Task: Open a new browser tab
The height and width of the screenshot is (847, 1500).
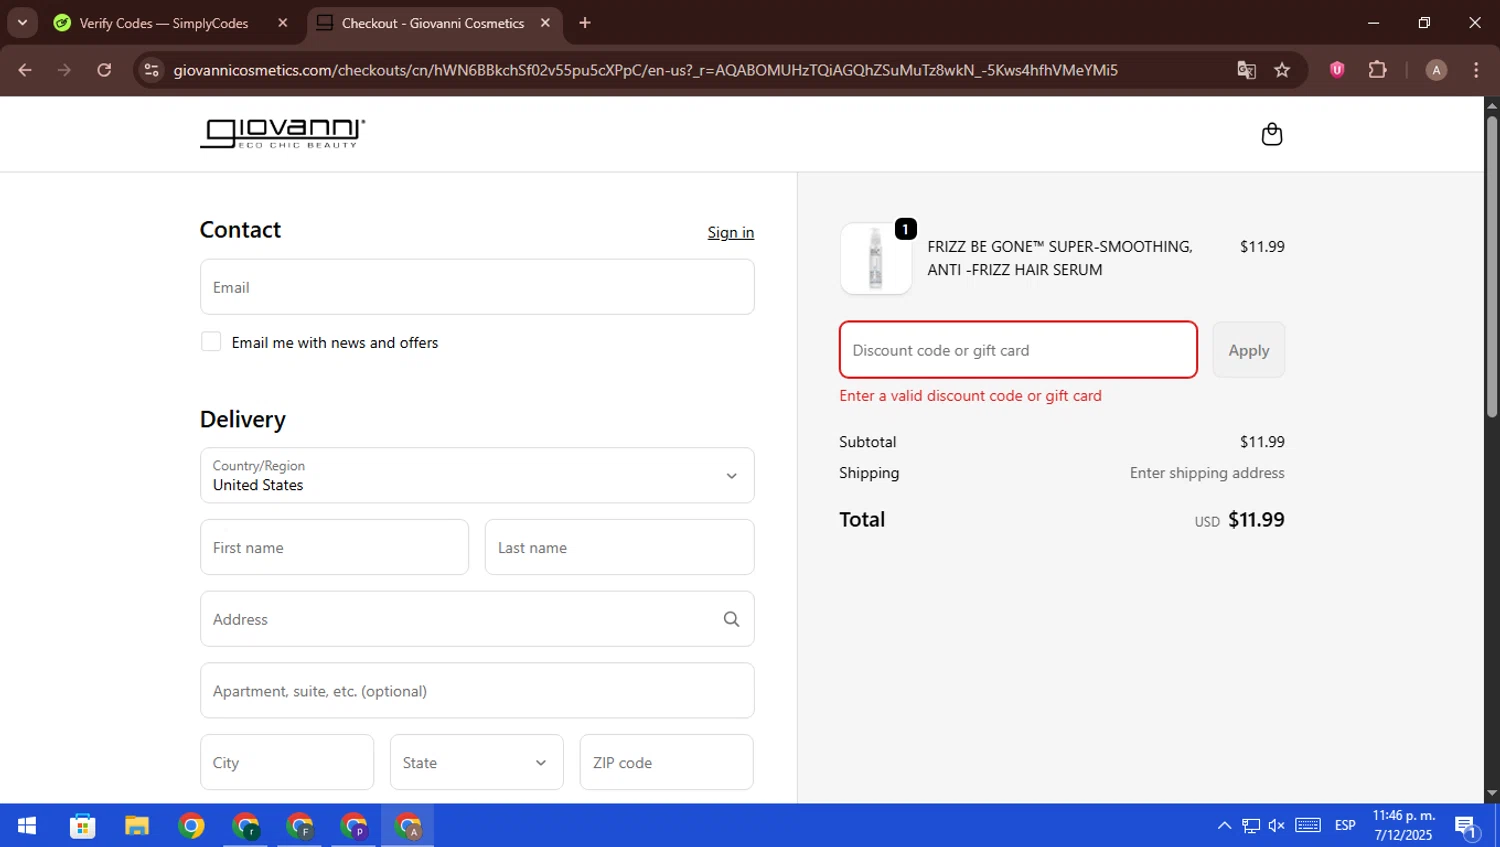Action: point(585,23)
